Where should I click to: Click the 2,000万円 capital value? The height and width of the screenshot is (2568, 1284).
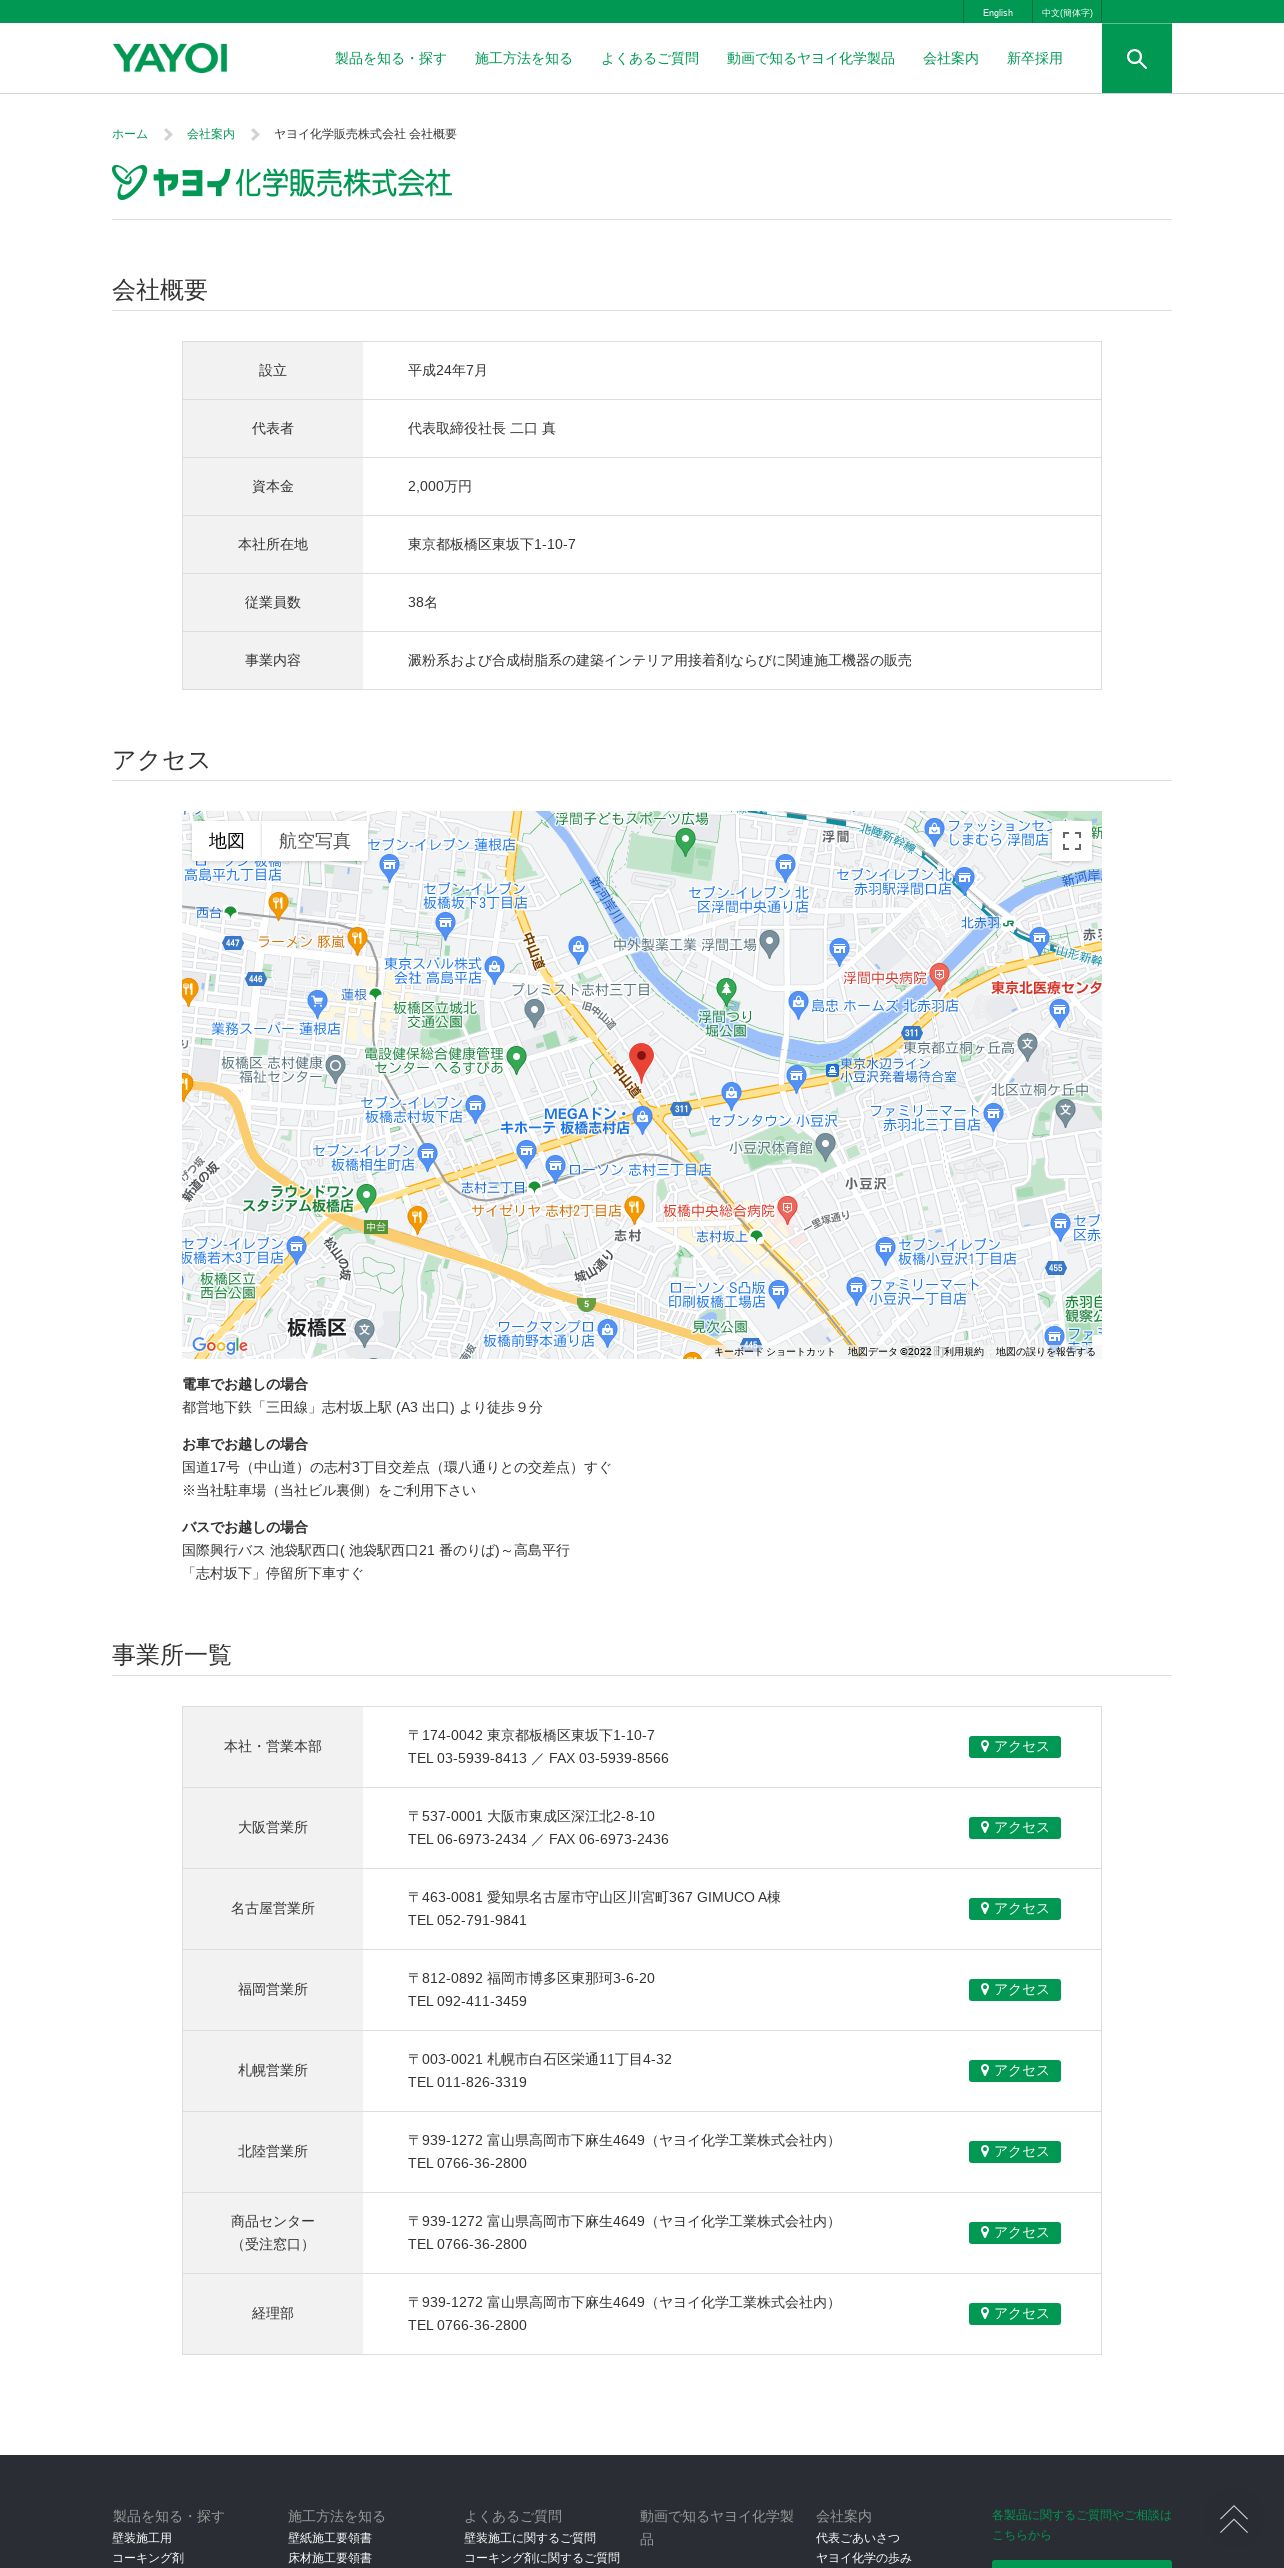(440, 487)
